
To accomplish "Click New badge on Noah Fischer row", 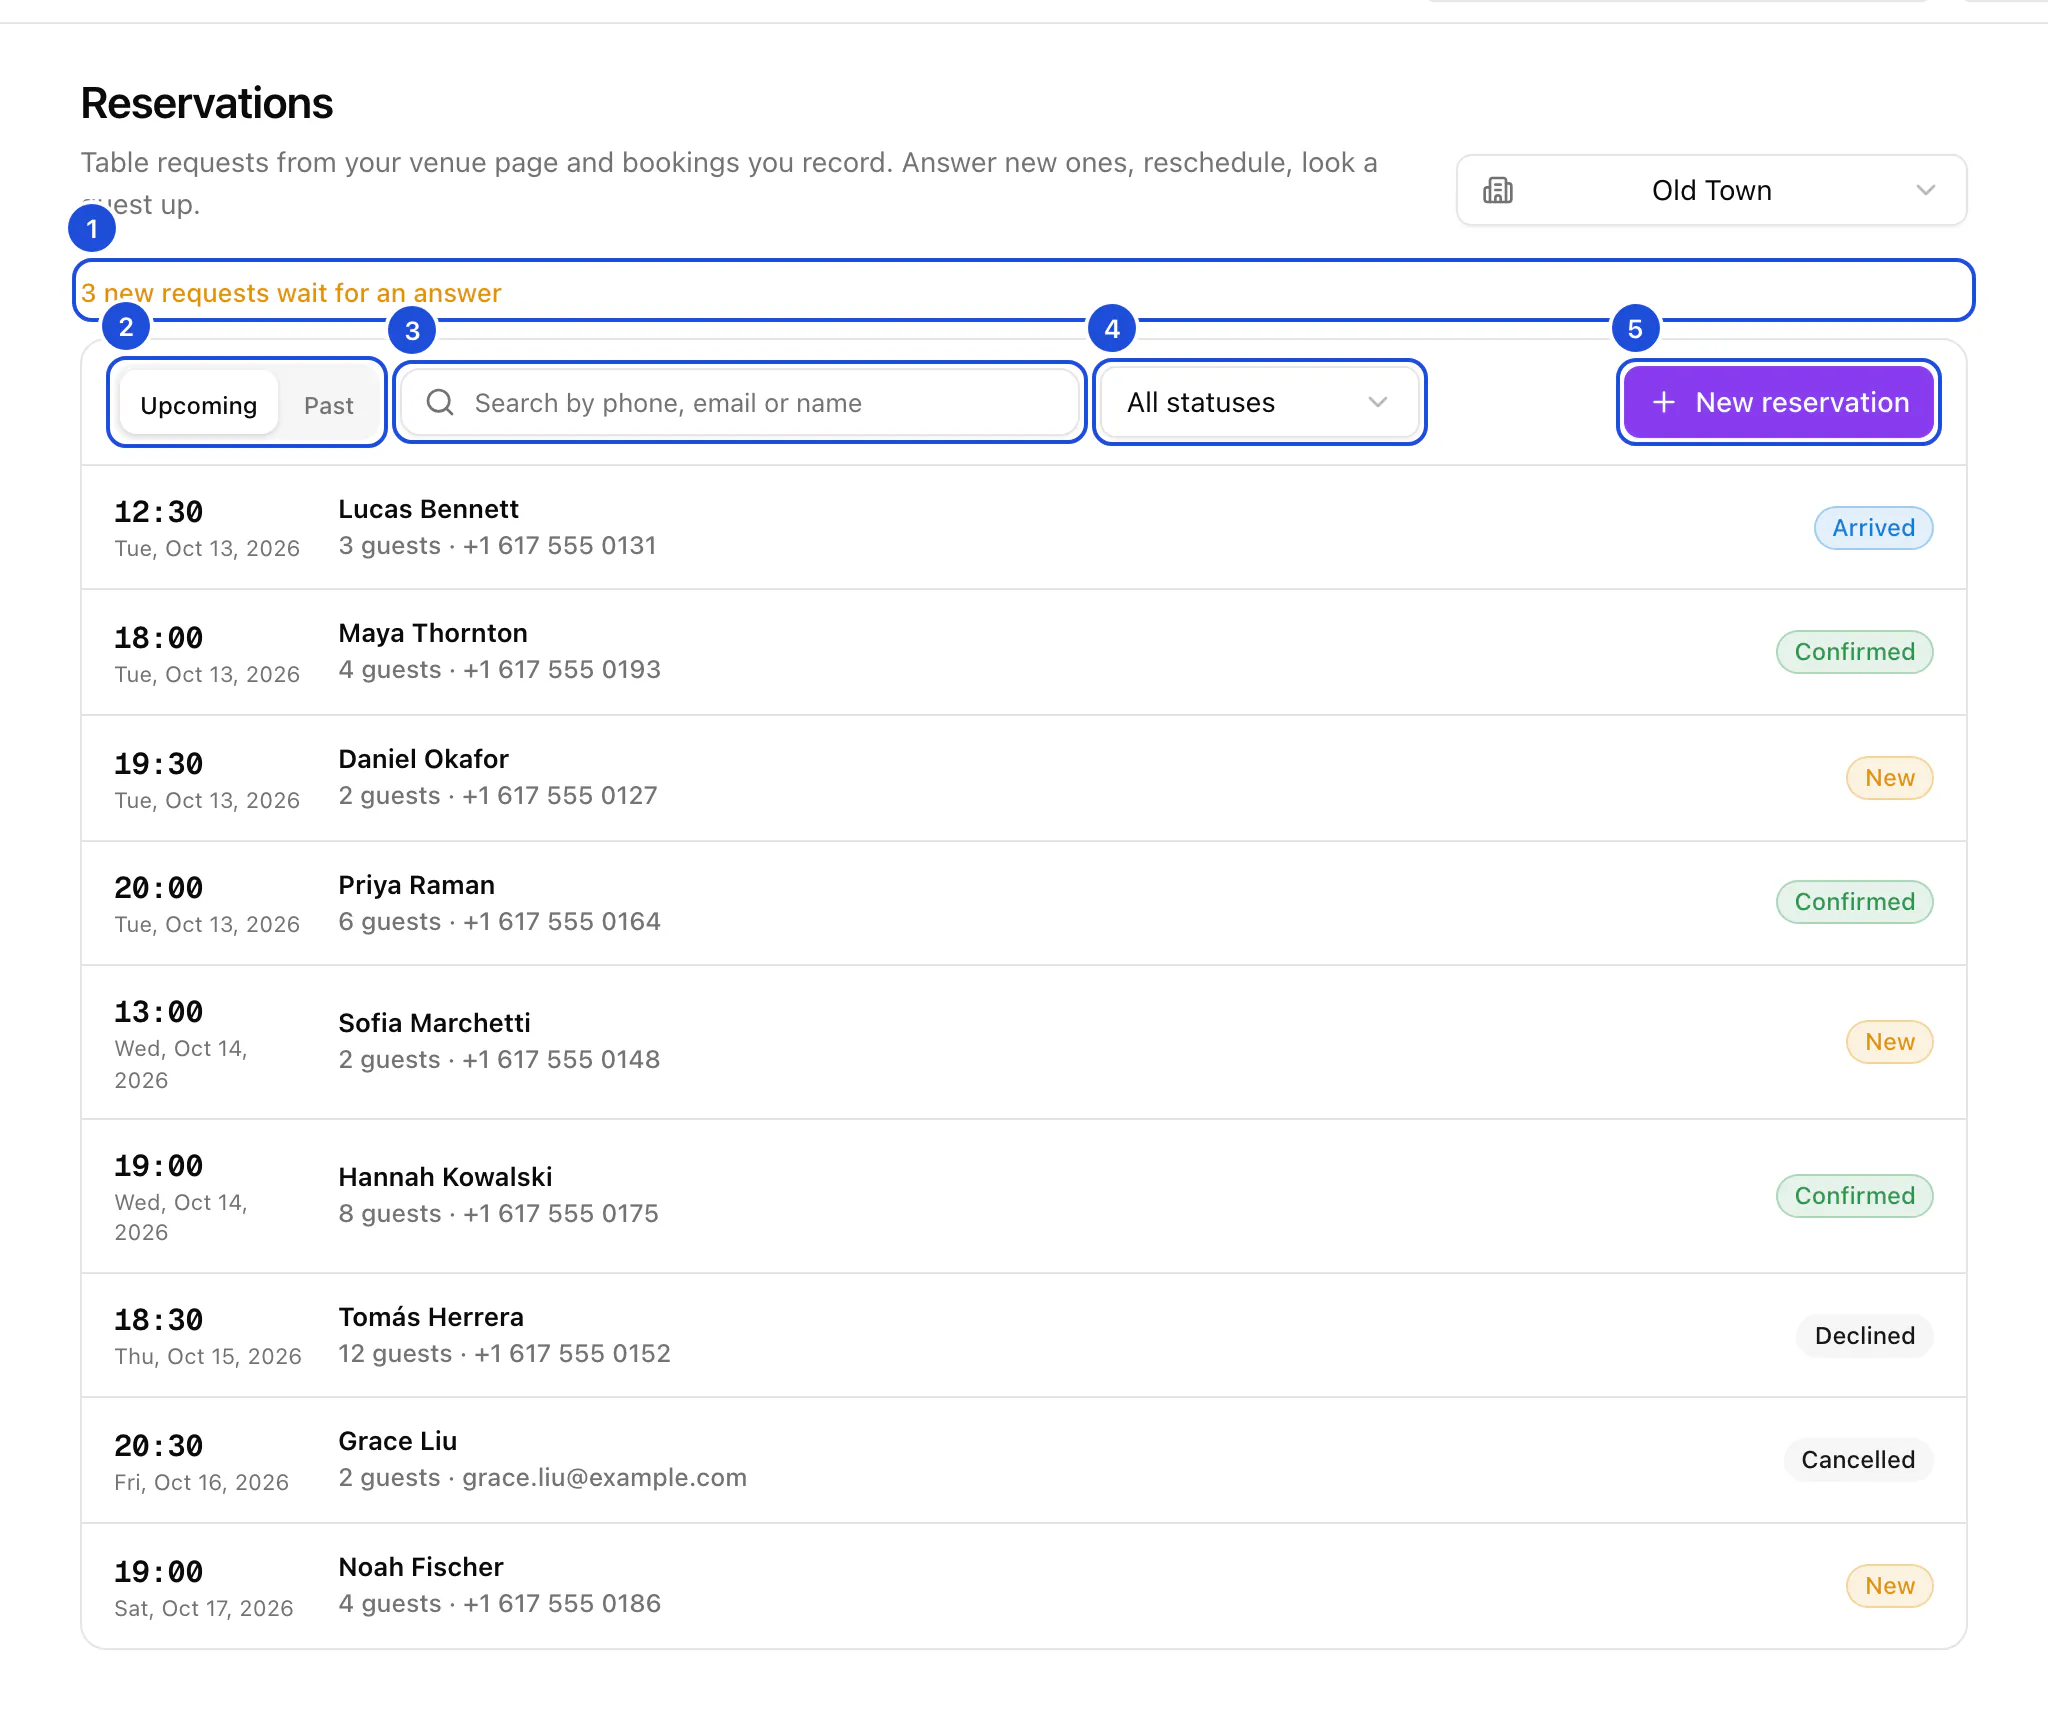I will tap(1889, 1586).
